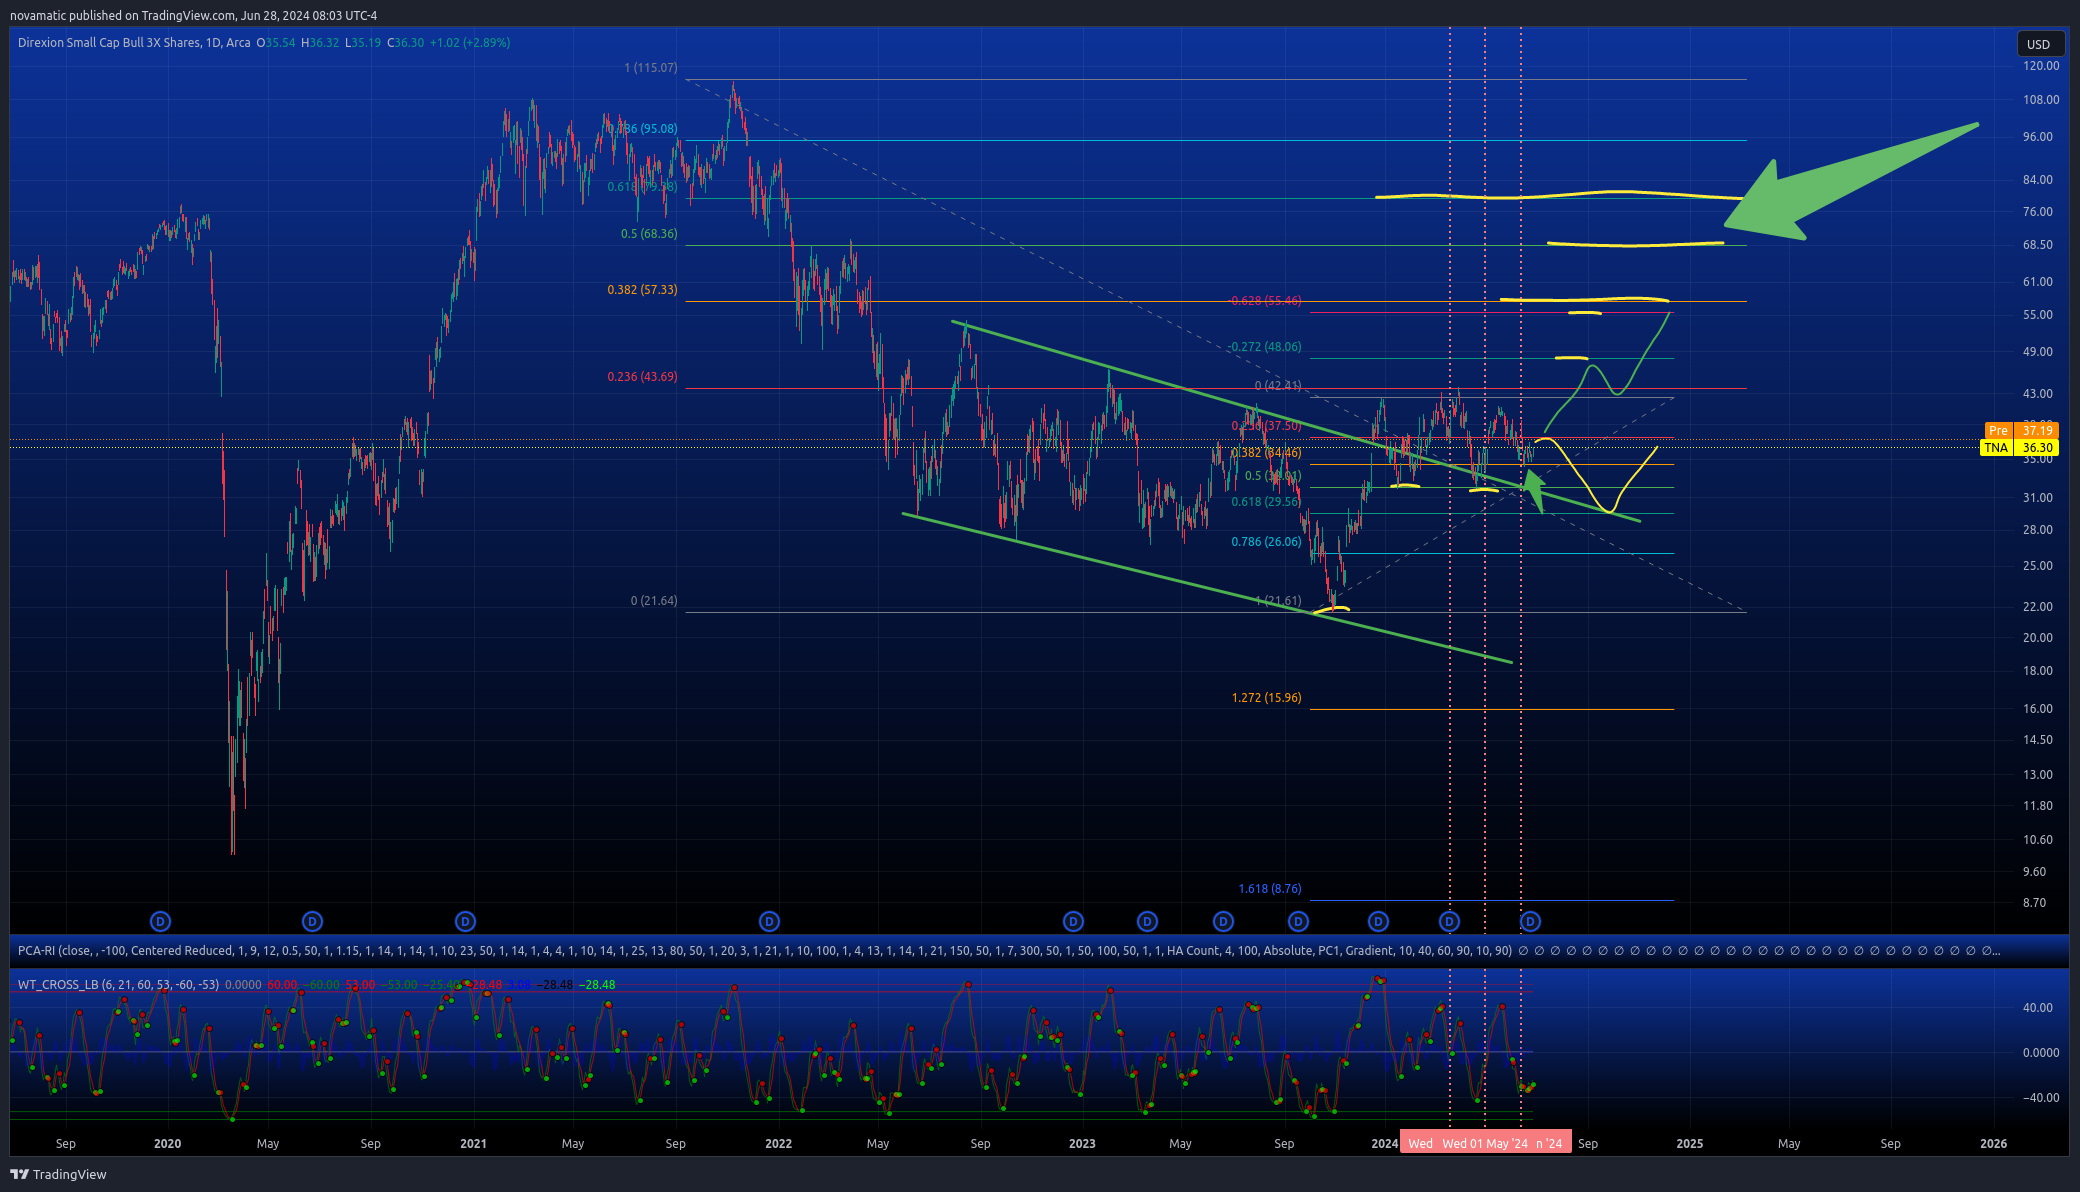Click the TradingView logo at bottom left
Image resolution: width=2080 pixels, height=1192 pixels.
(x=58, y=1174)
